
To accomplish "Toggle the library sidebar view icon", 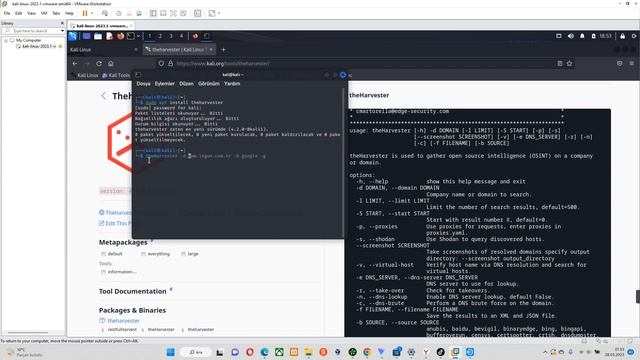I will click(x=153, y=13).
